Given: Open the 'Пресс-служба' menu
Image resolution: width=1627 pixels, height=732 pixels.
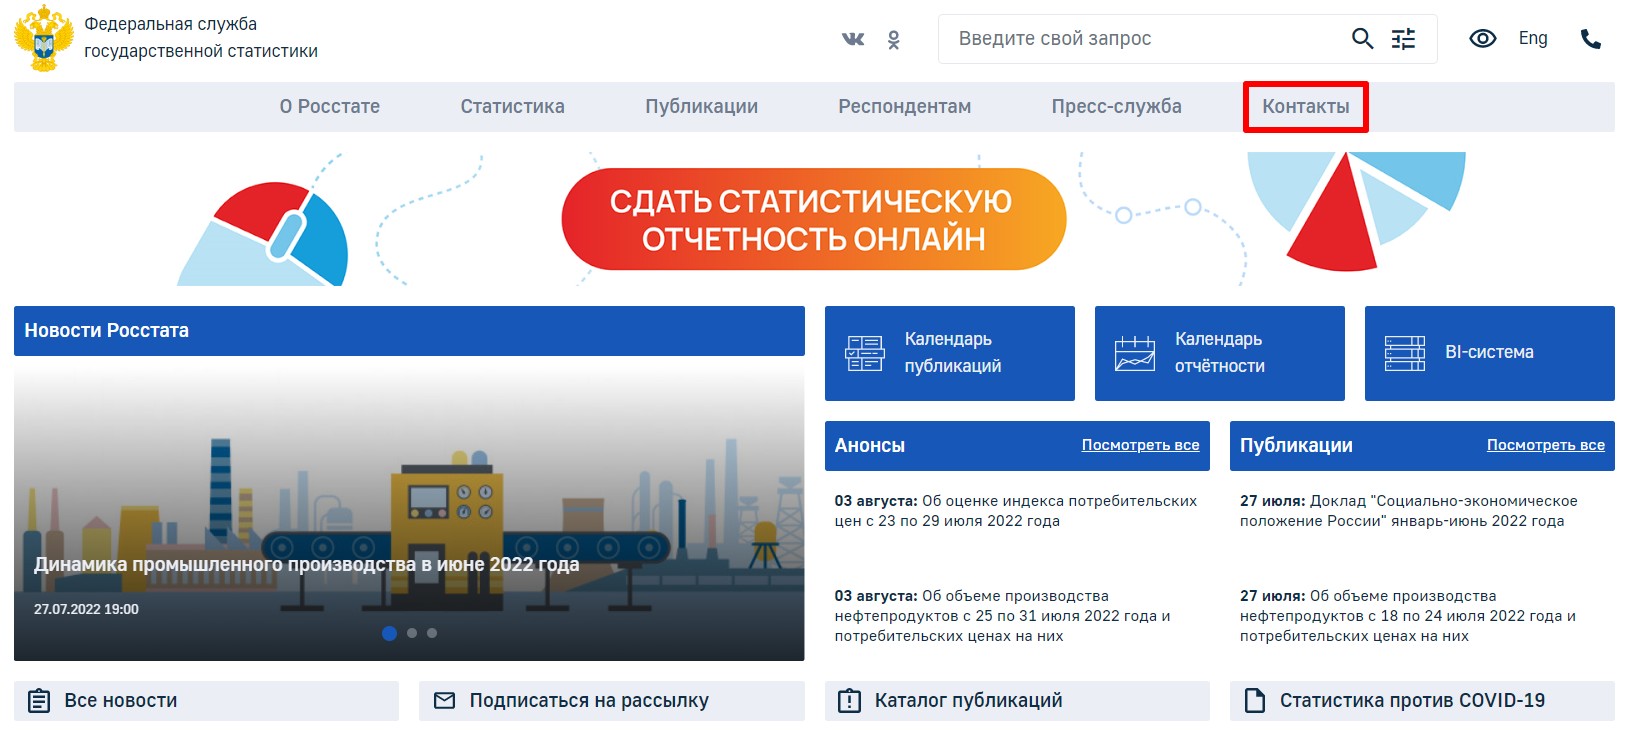Looking at the screenshot, I should [x=1117, y=106].
